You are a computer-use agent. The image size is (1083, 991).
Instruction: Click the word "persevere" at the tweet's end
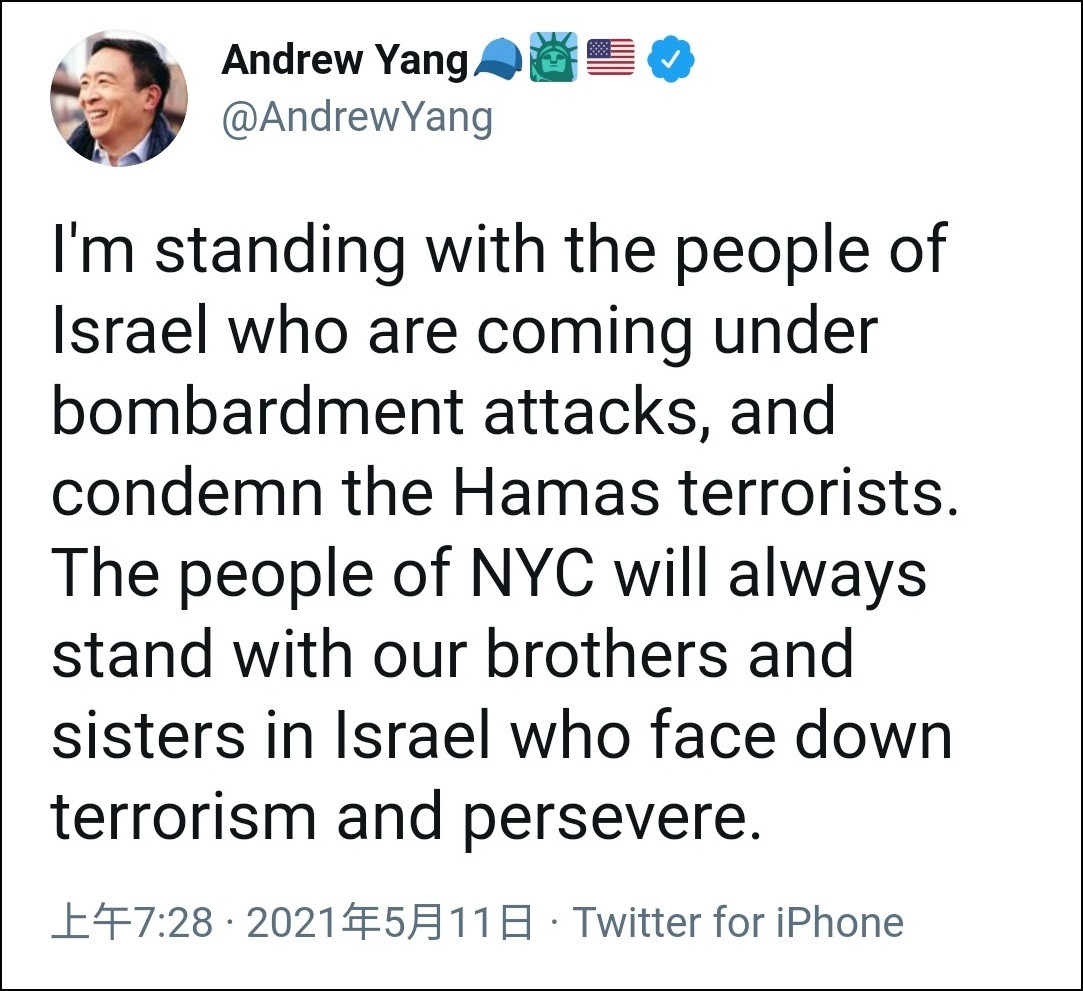coord(605,818)
